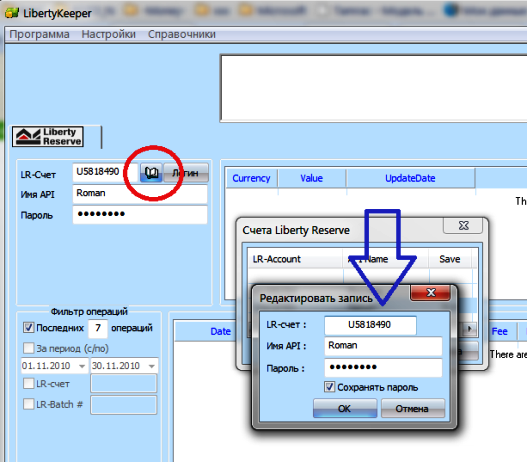Click the LR-счет field in edit dialog
Viewport: 527px width, 462px height.
(x=370, y=325)
